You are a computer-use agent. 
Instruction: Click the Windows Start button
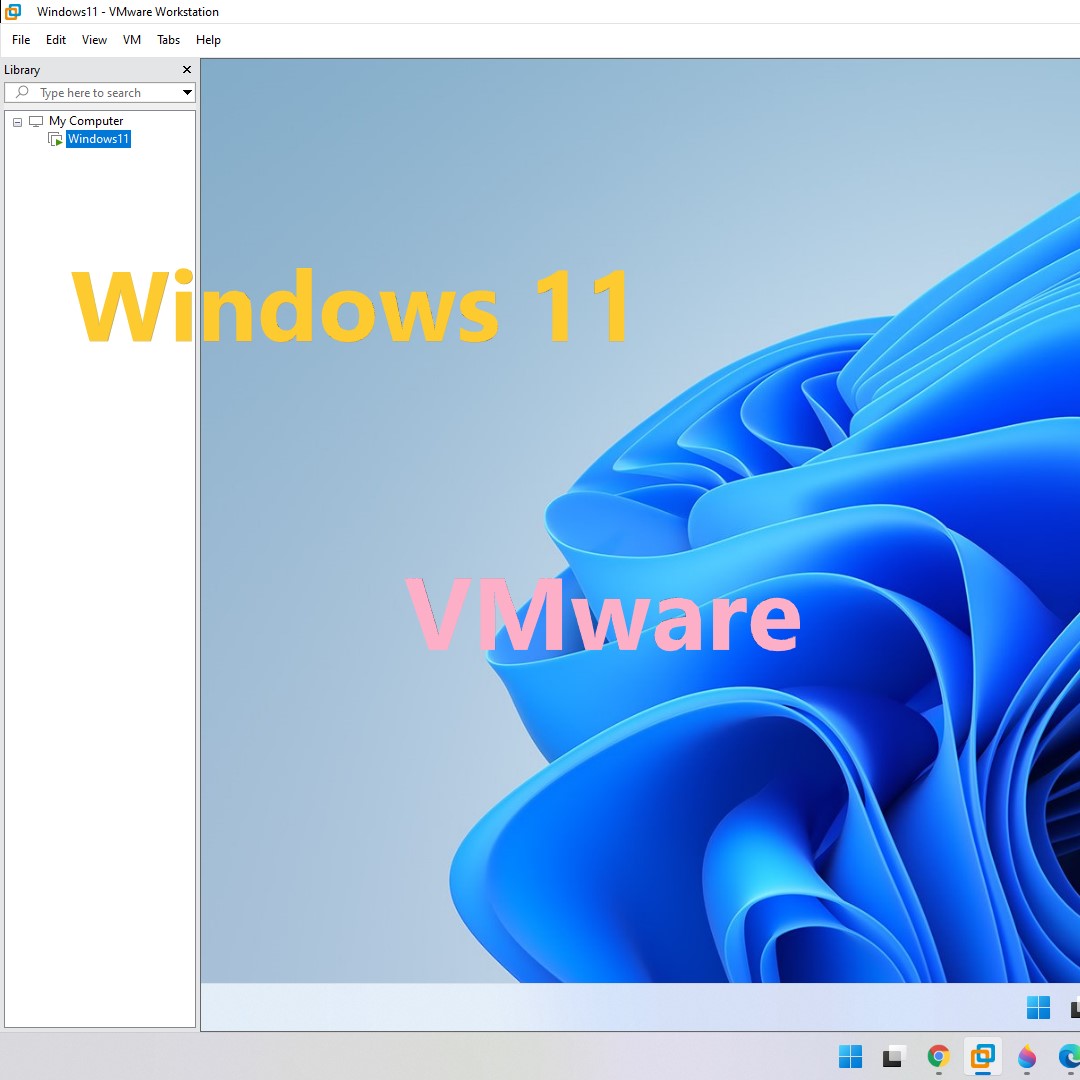(850, 1056)
